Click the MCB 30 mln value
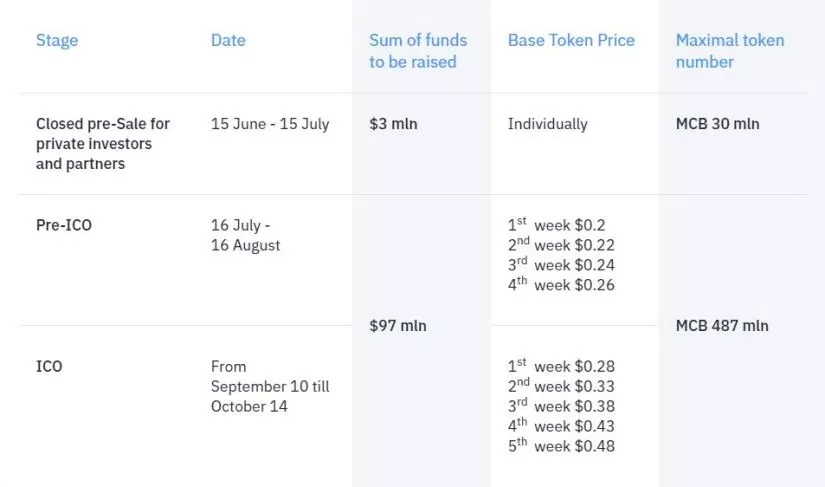The width and height of the screenshot is (825, 487). [x=717, y=125]
